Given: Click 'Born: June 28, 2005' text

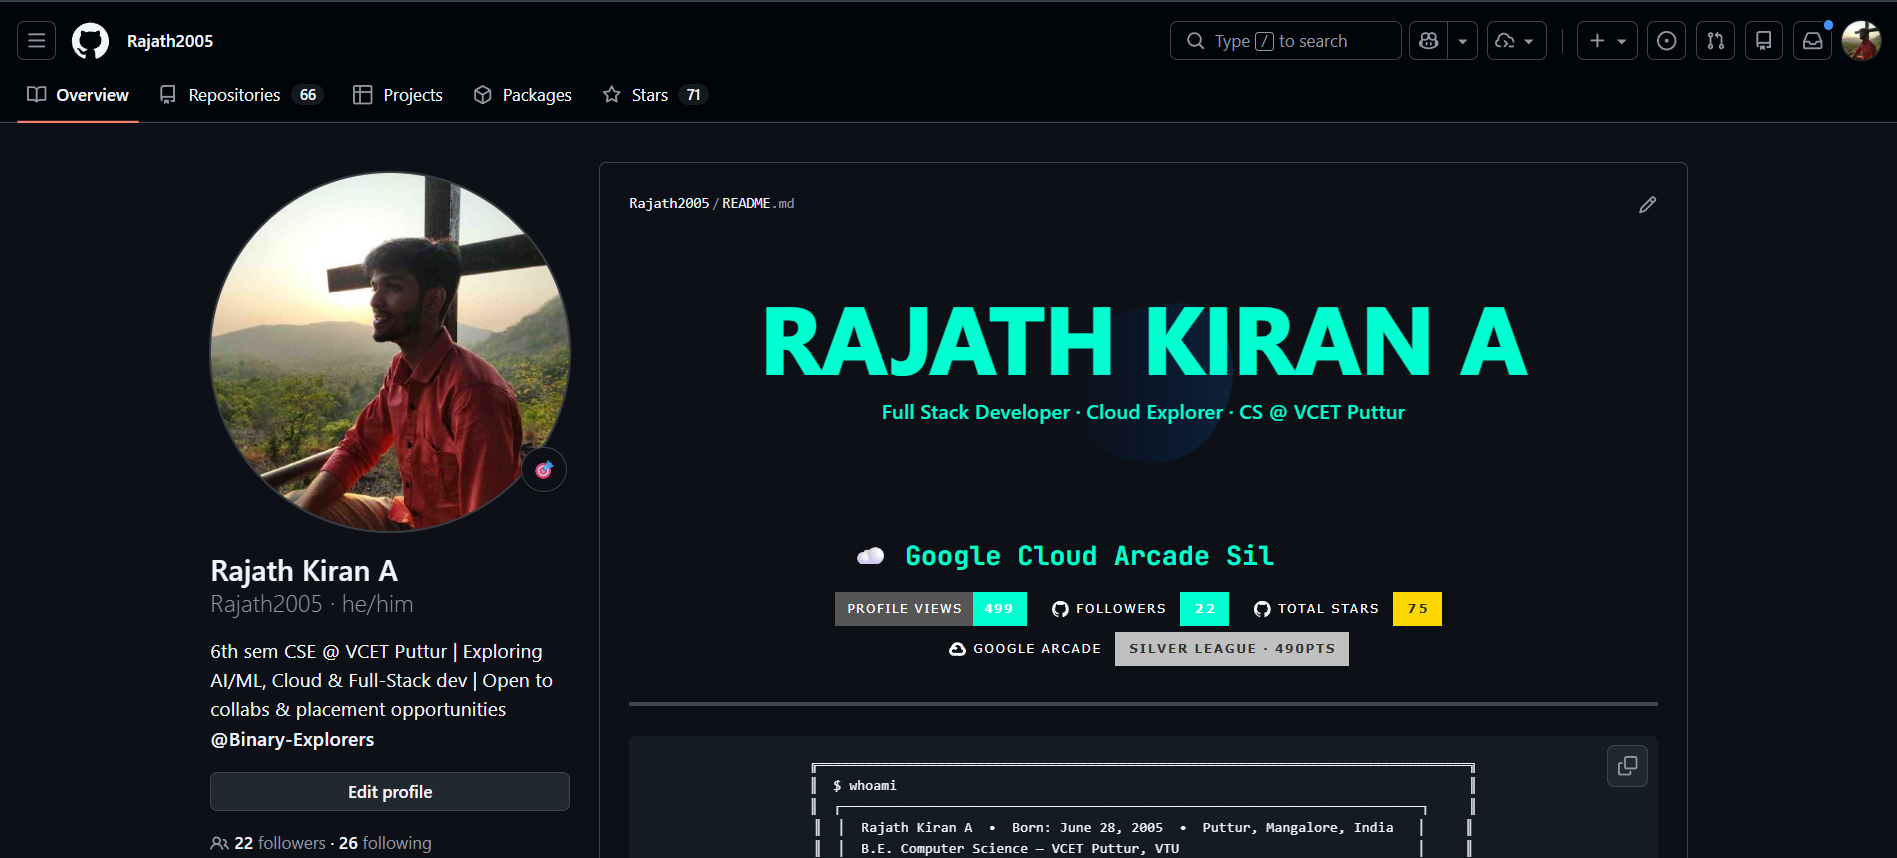Looking at the screenshot, I should tap(1087, 828).
